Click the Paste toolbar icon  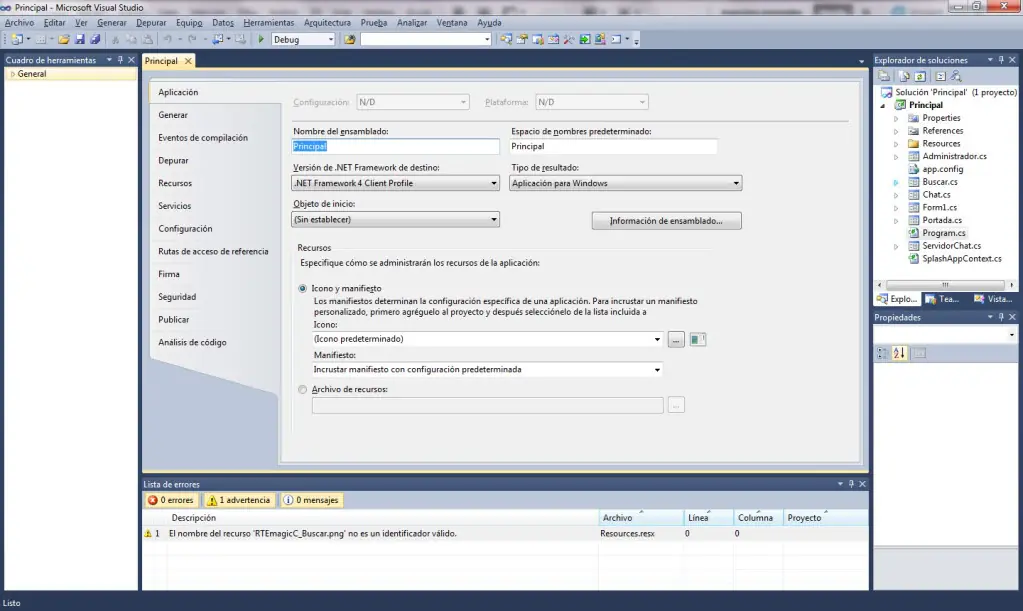coord(147,40)
